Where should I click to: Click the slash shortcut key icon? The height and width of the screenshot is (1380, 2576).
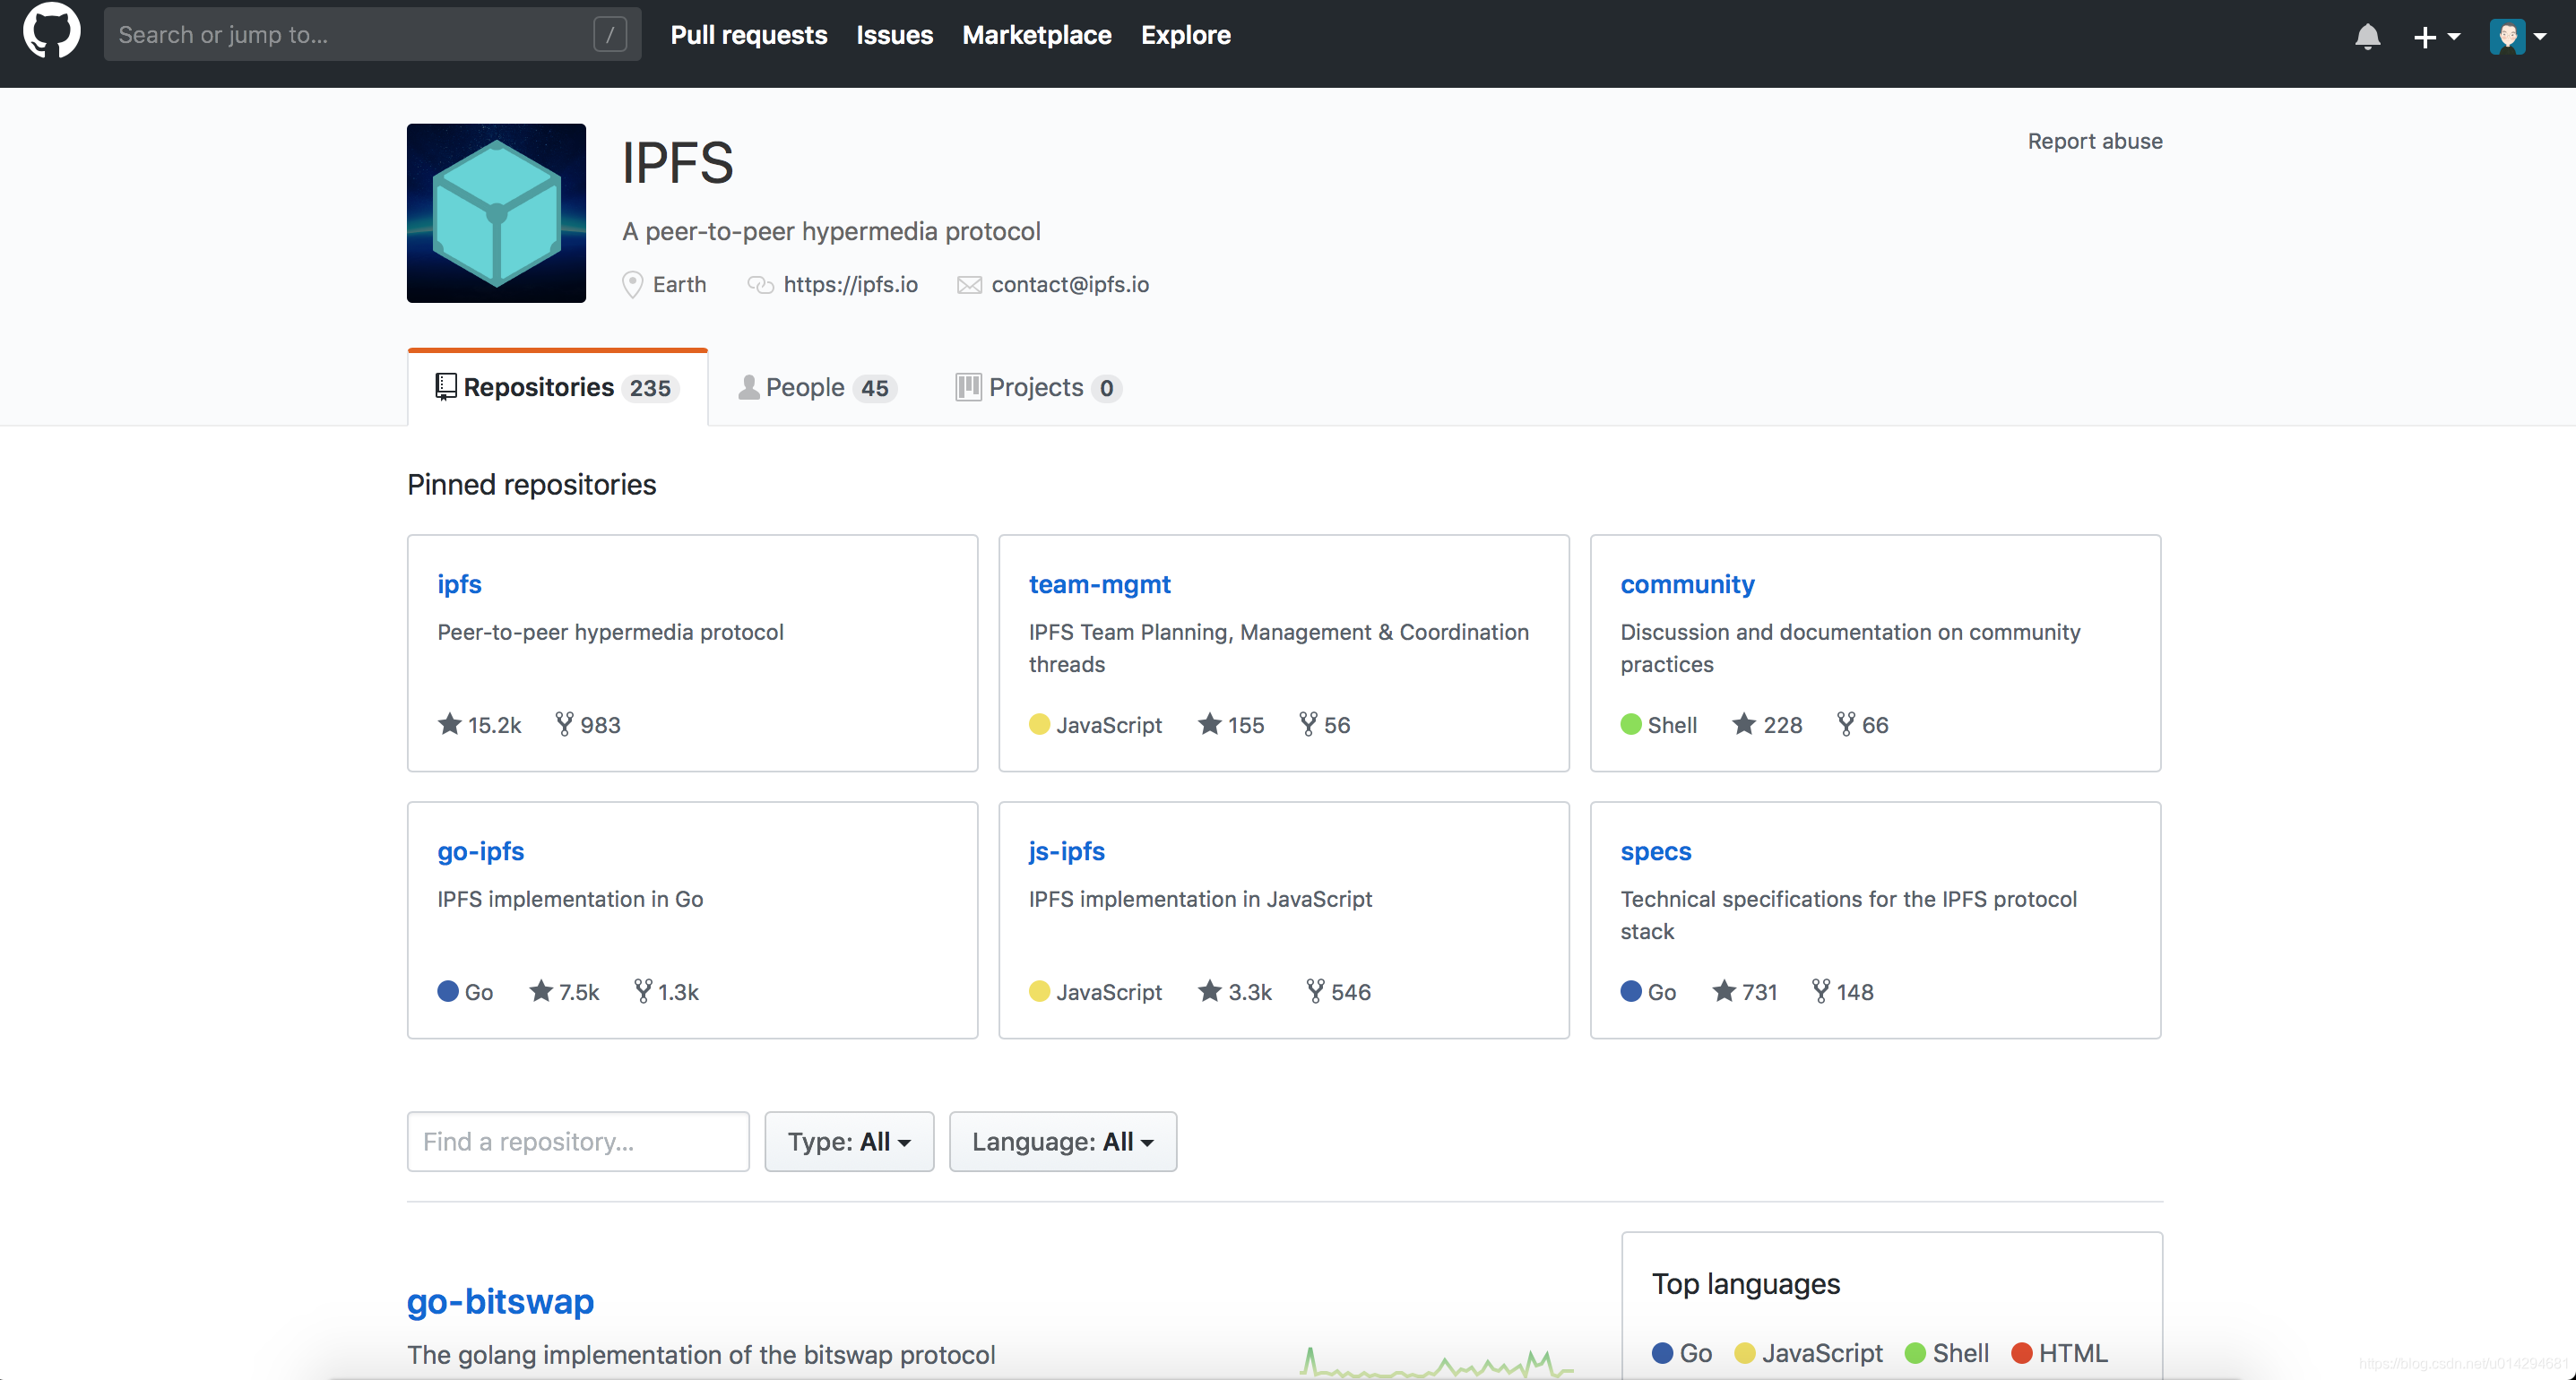tap(610, 34)
